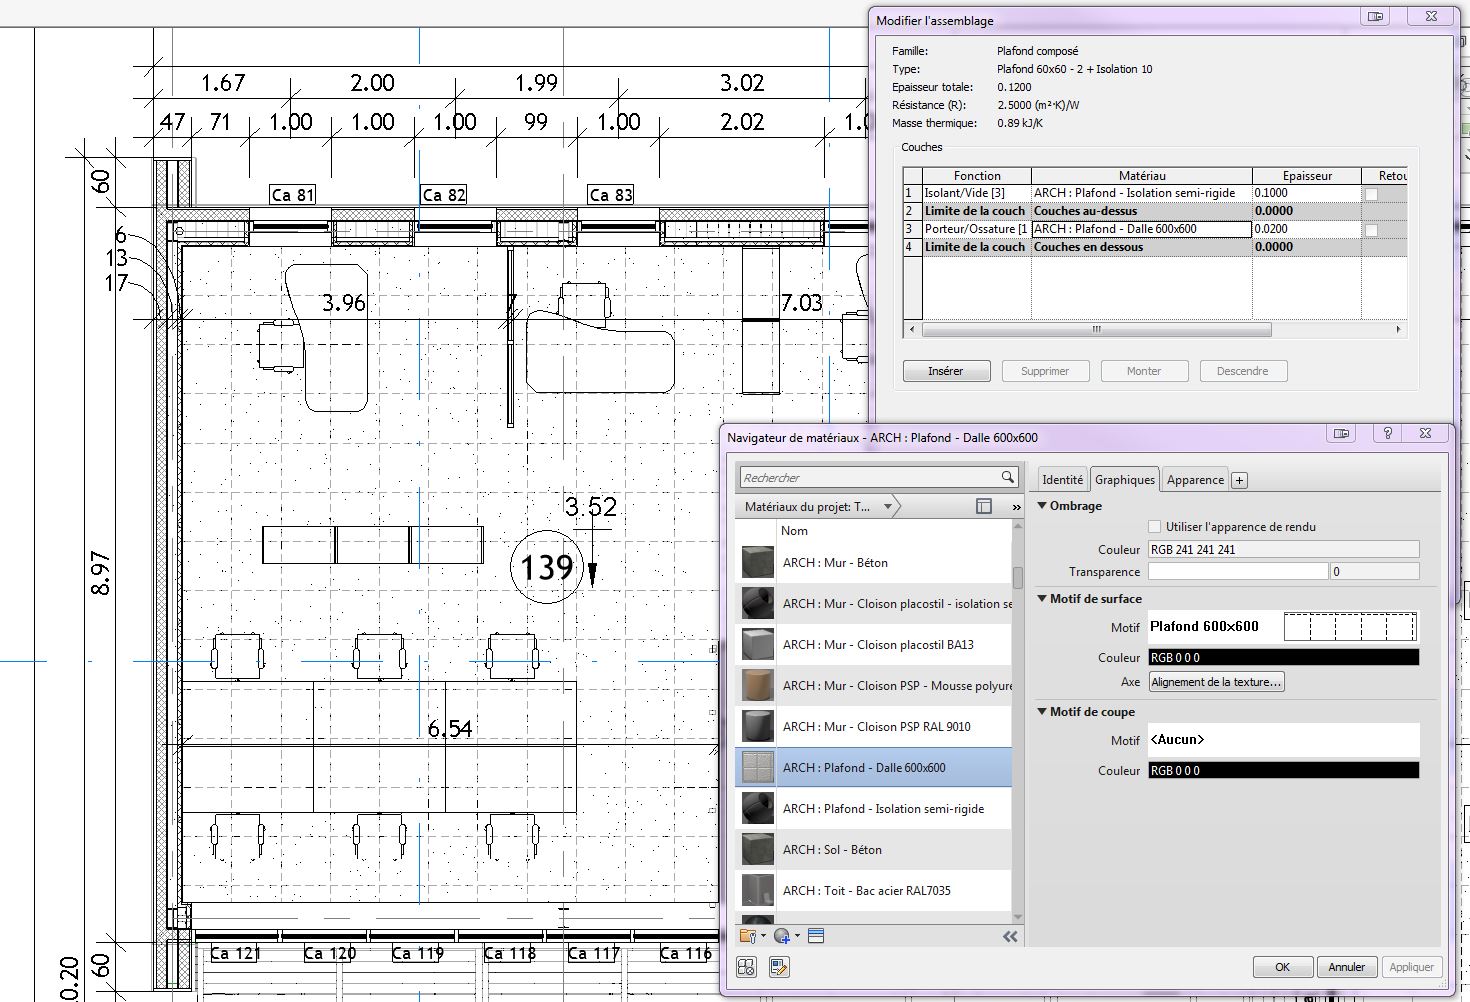
Task: Open the asset browser icon at bottom left
Action: point(747,967)
